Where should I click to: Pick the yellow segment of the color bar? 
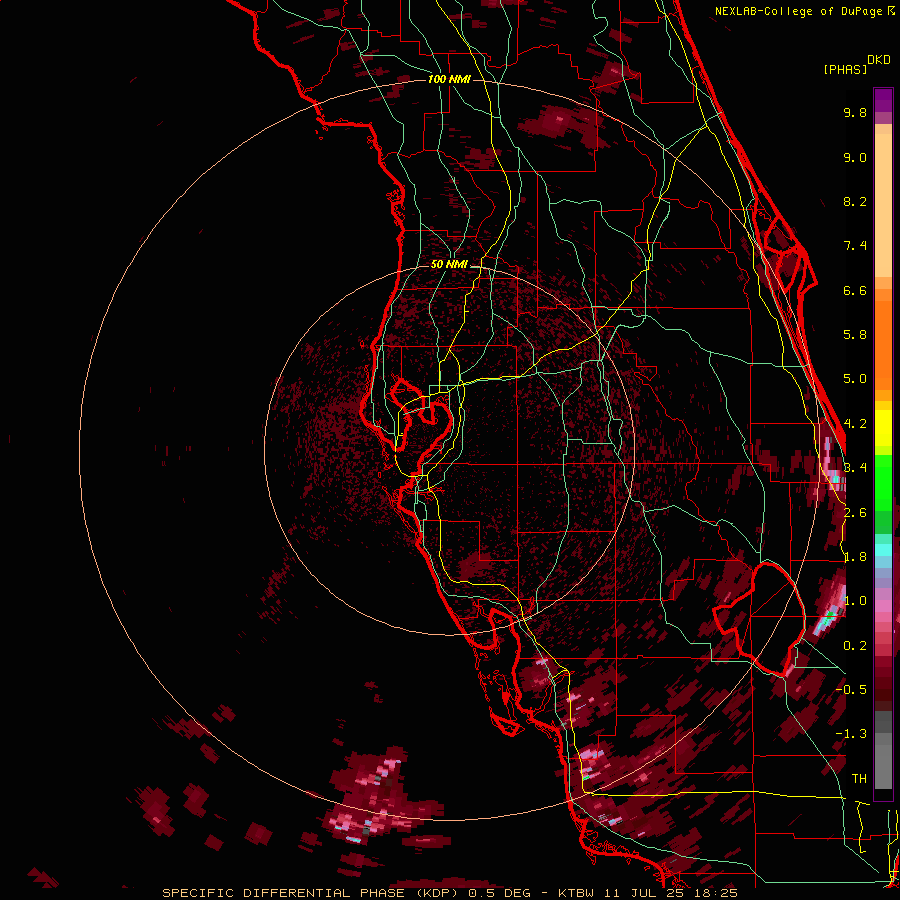point(883,428)
